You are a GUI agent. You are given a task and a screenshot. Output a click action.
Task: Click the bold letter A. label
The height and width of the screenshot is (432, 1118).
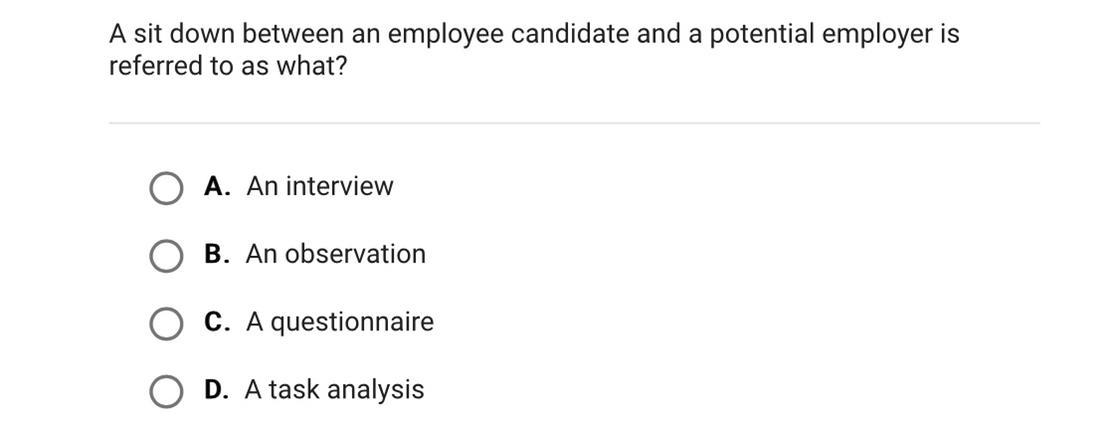(x=217, y=186)
